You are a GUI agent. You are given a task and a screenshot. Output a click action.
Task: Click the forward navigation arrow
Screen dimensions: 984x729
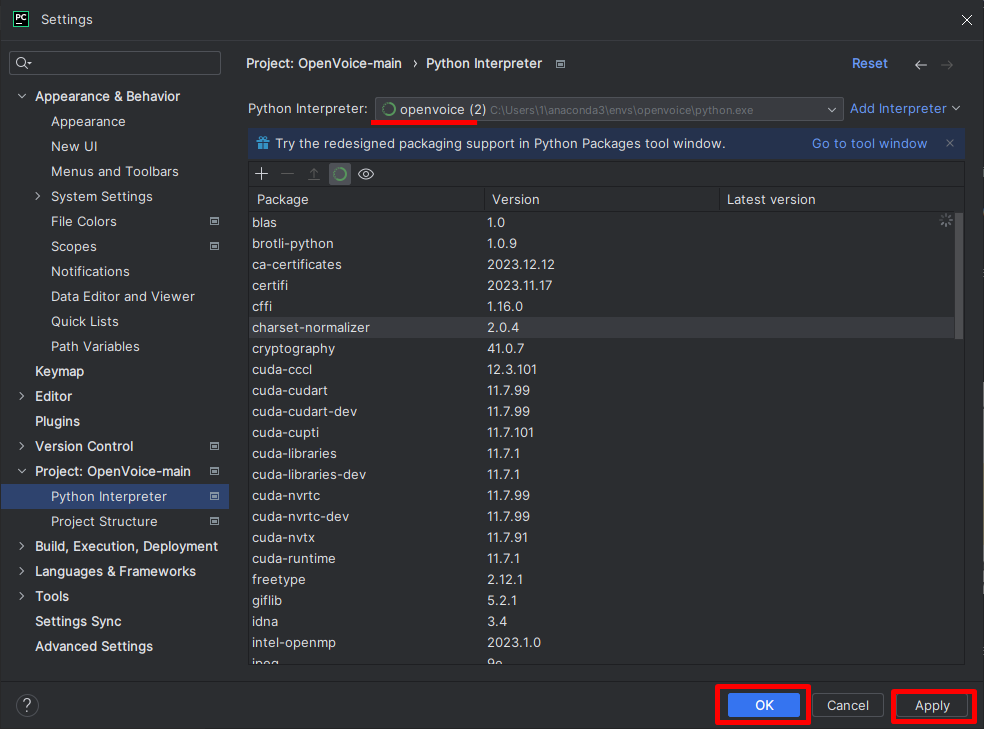point(947,65)
